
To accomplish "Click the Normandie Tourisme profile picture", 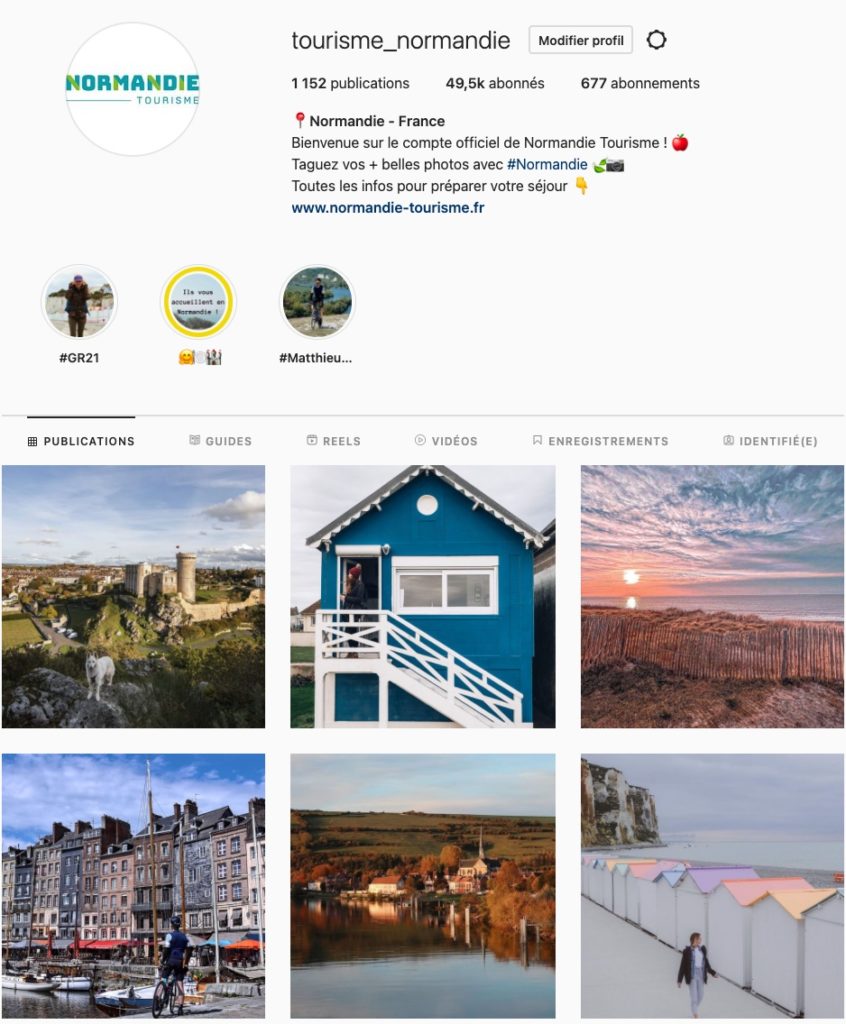I will [x=133, y=89].
